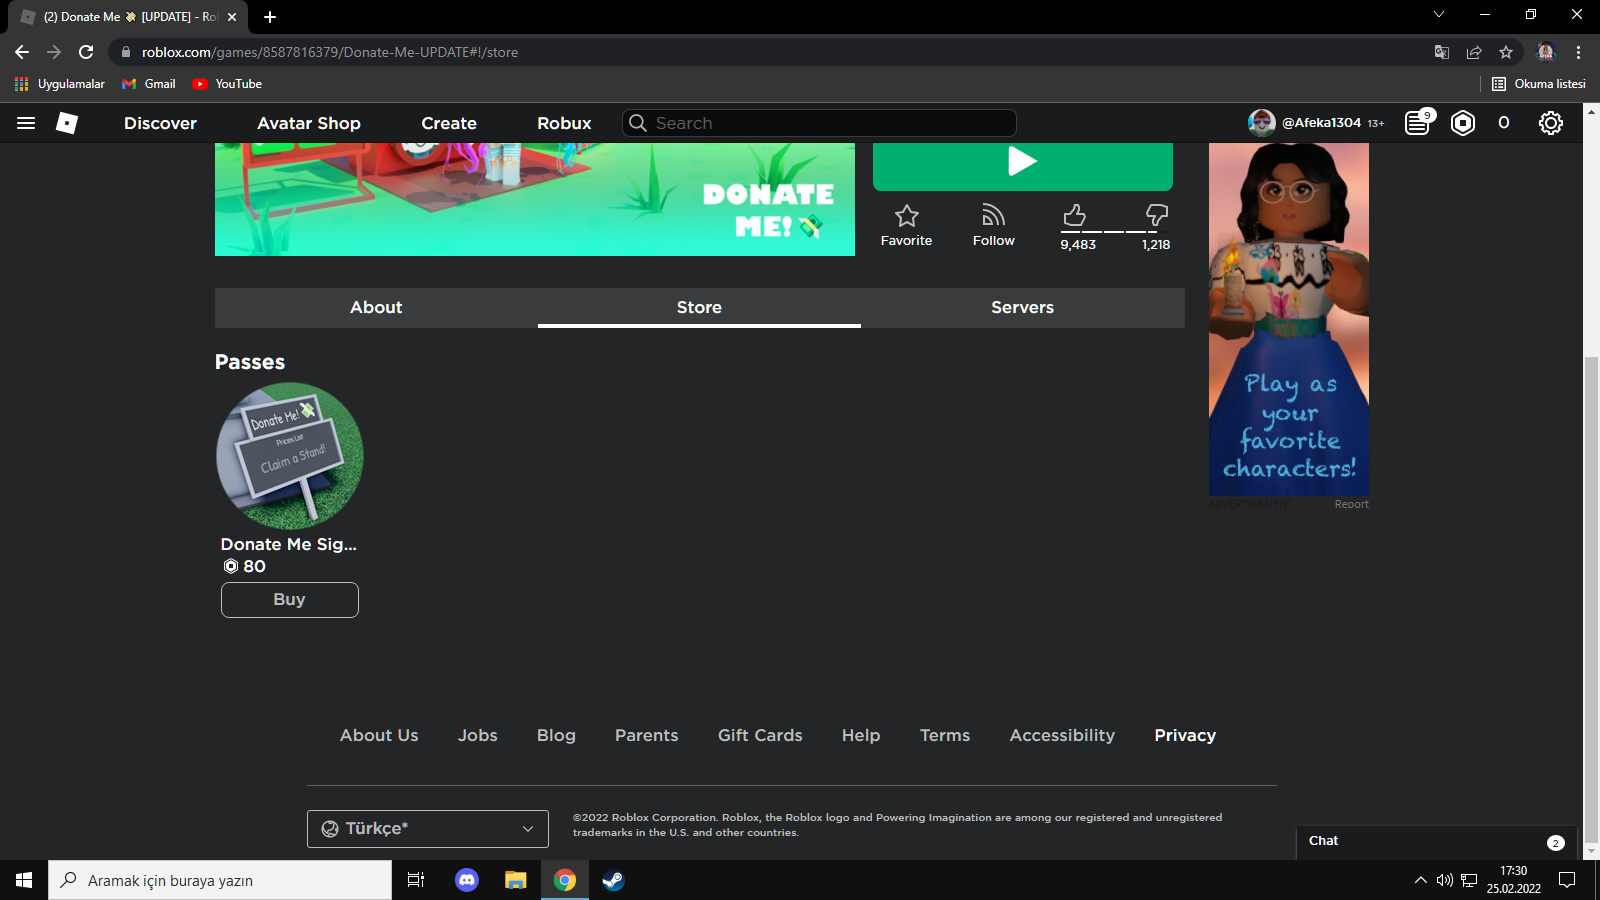Open the Accessibility footer link
The width and height of the screenshot is (1600, 900).
(1062, 735)
